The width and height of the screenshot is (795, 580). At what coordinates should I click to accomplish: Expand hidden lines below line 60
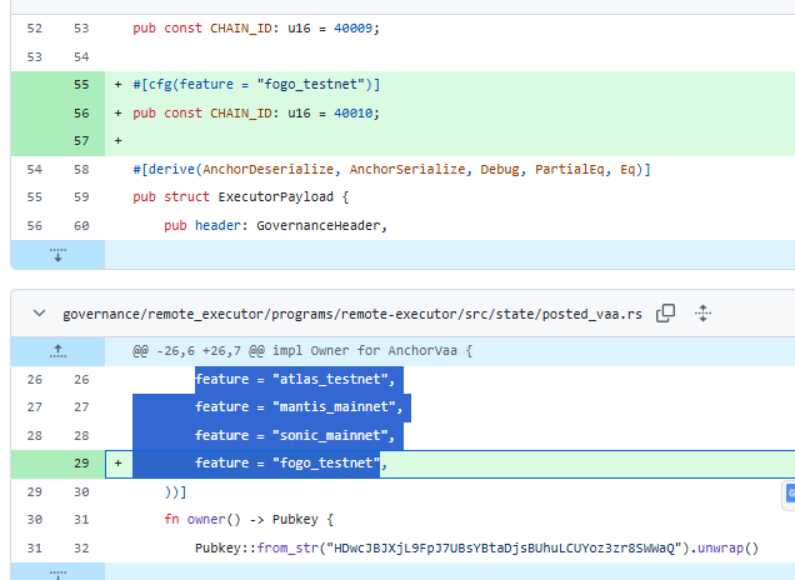click(x=58, y=255)
